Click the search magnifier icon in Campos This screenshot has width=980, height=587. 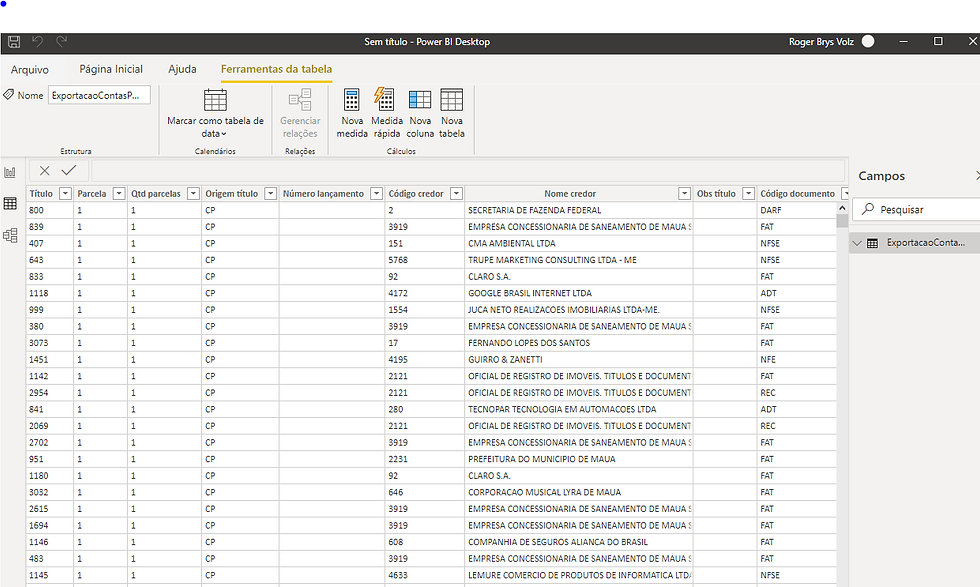click(868, 209)
